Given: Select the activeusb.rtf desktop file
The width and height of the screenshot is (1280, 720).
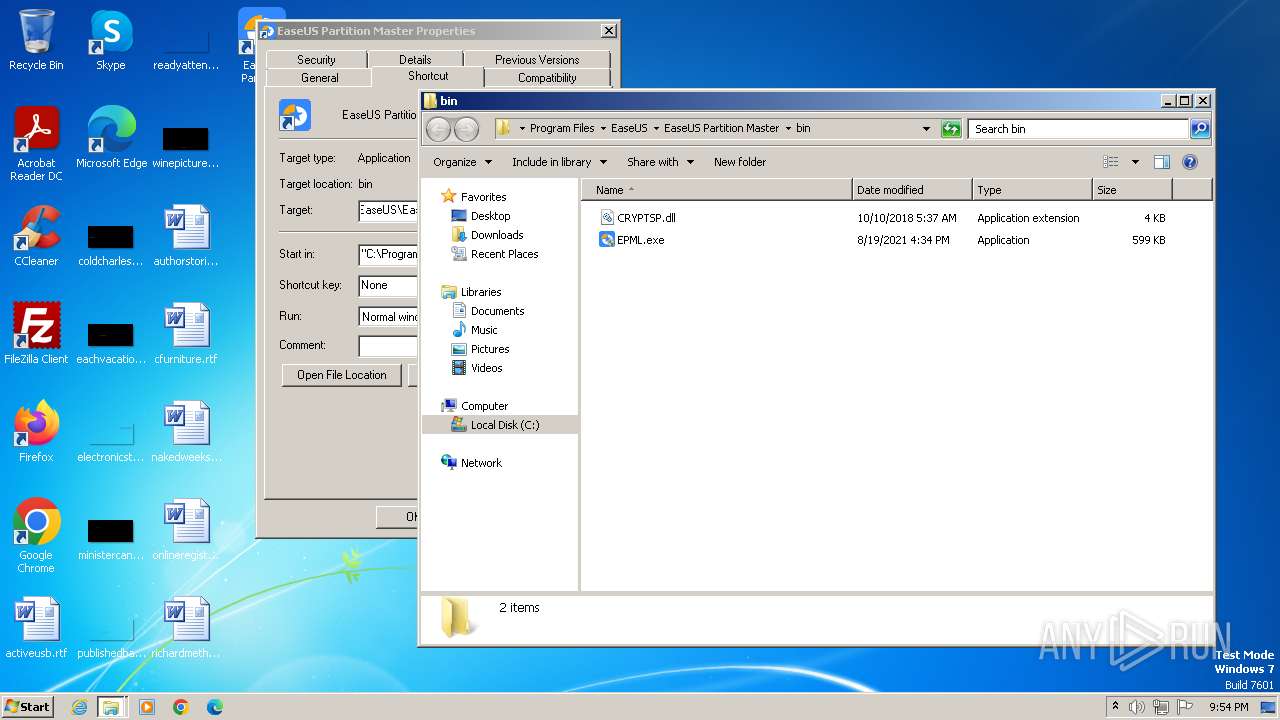Looking at the screenshot, I should click(x=36, y=628).
